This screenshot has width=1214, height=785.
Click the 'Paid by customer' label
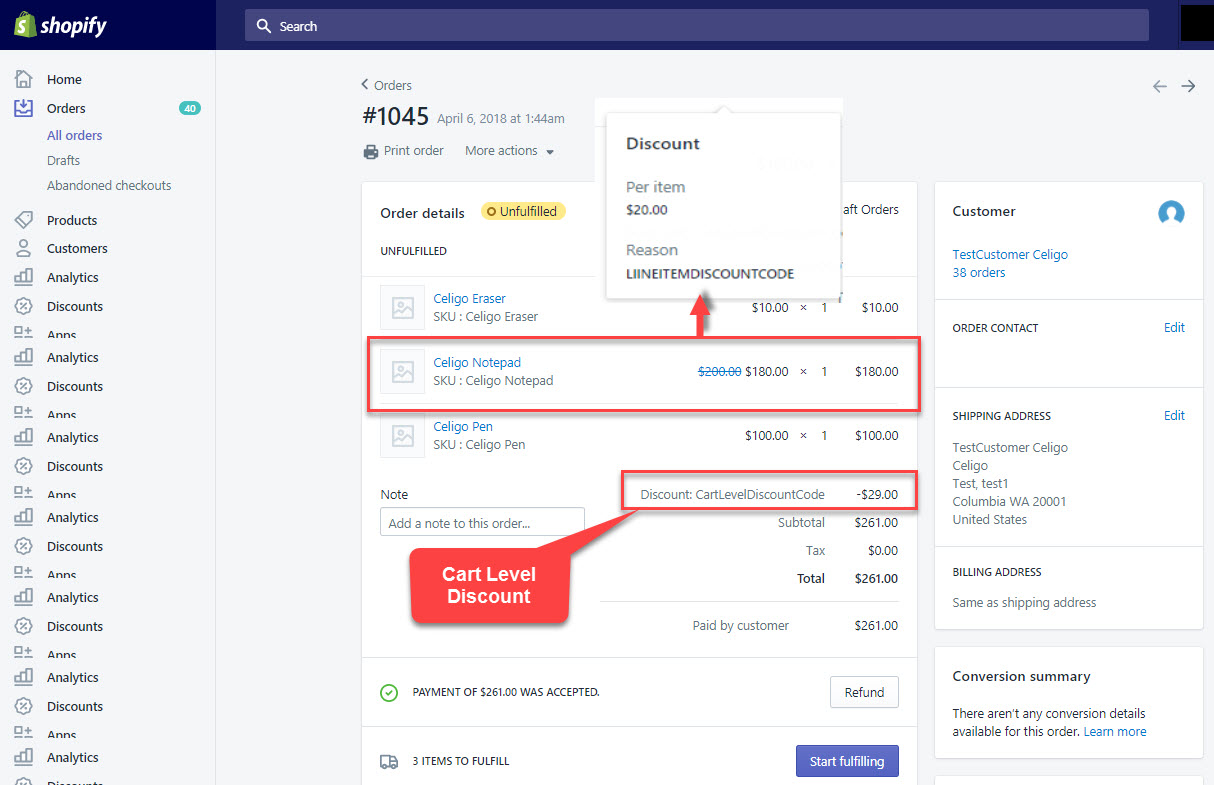click(741, 625)
